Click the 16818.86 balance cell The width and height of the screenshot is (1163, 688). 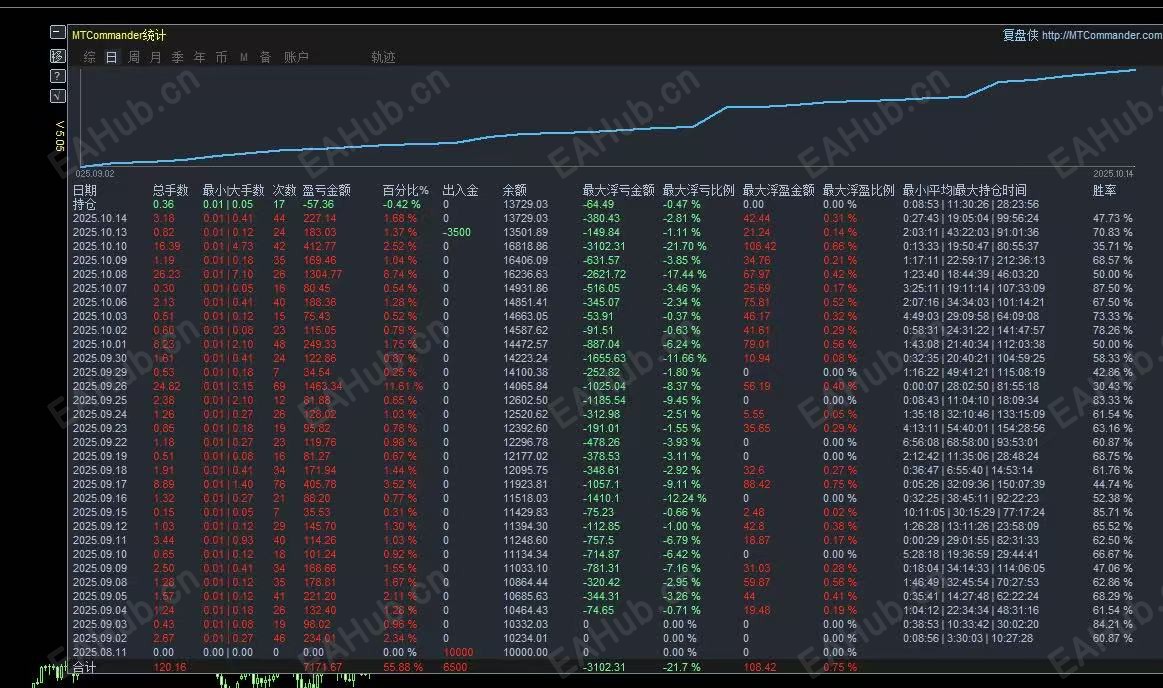coord(526,246)
